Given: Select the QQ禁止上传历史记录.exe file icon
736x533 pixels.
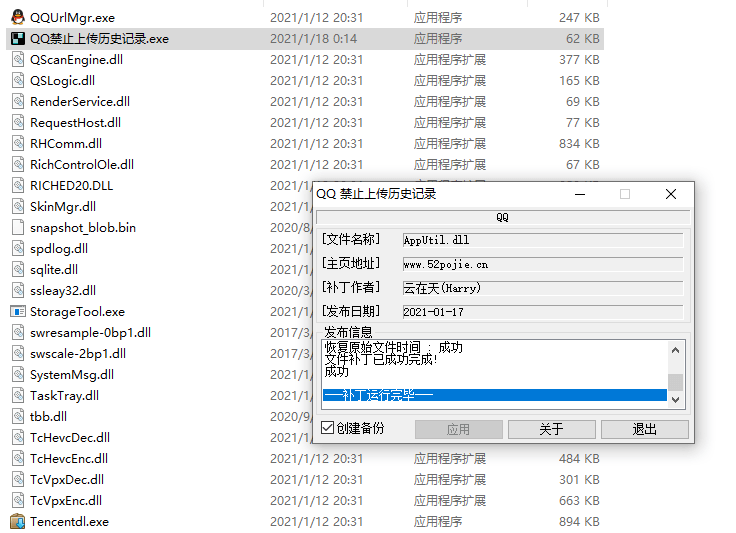Looking at the screenshot, I should (18, 38).
